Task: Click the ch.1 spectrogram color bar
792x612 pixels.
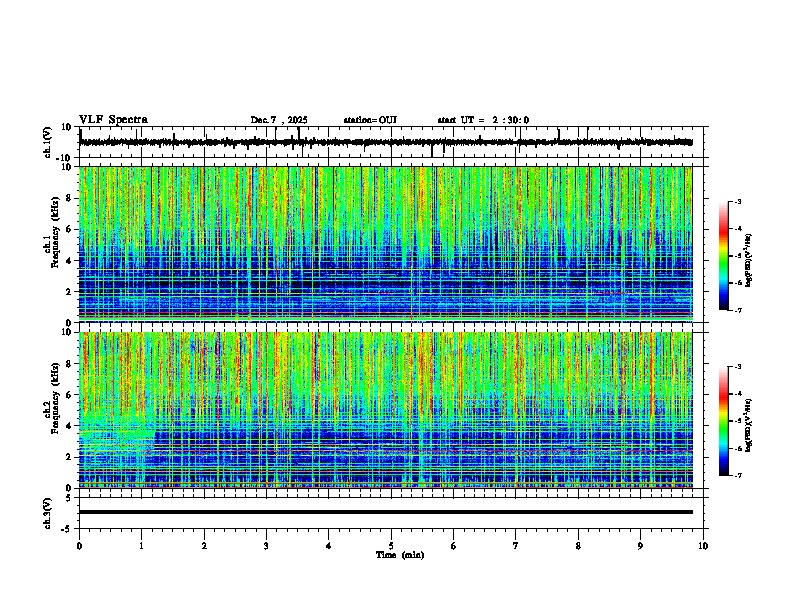Action: click(x=724, y=256)
